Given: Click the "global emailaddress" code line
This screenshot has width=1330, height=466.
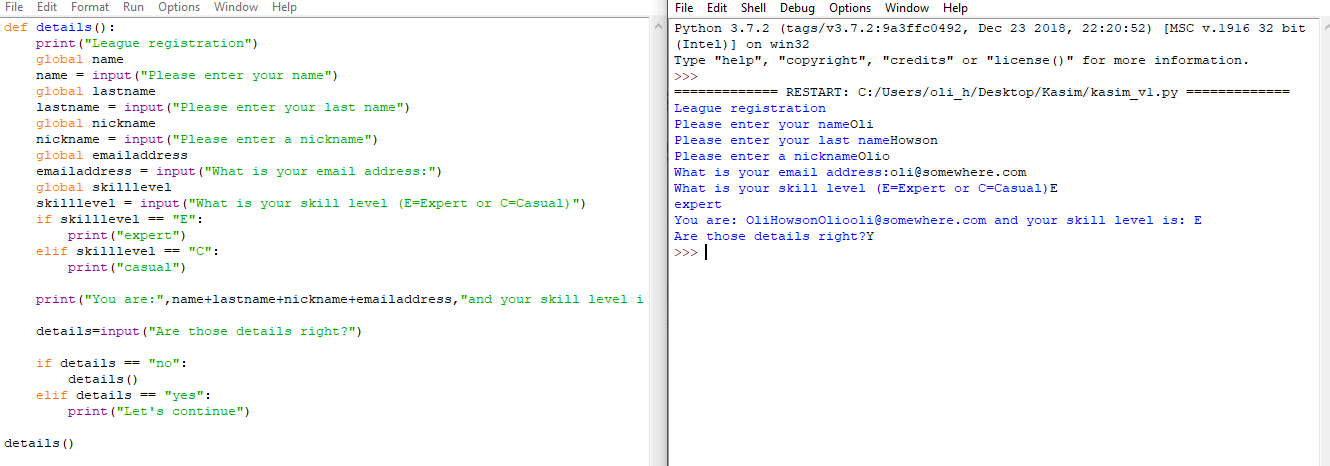Looking at the screenshot, I should pyautogui.click(x=112, y=156).
